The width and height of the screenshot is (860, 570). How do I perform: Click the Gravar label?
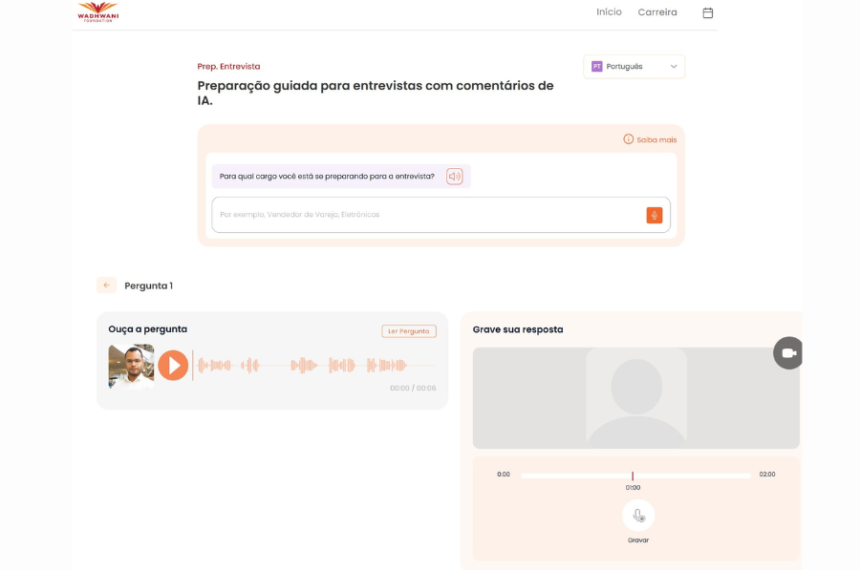(x=638, y=540)
